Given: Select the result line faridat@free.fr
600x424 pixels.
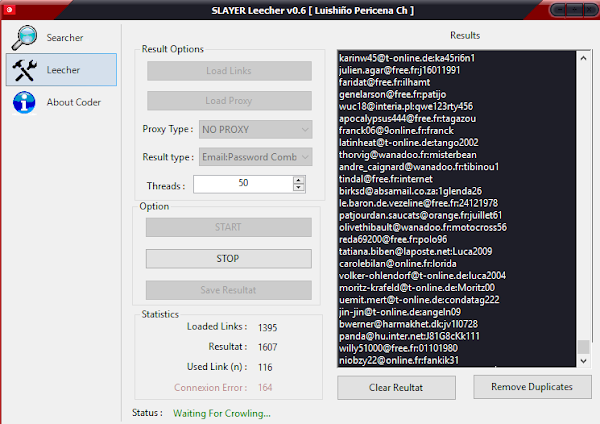Looking at the screenshot, I should (384, 82).
